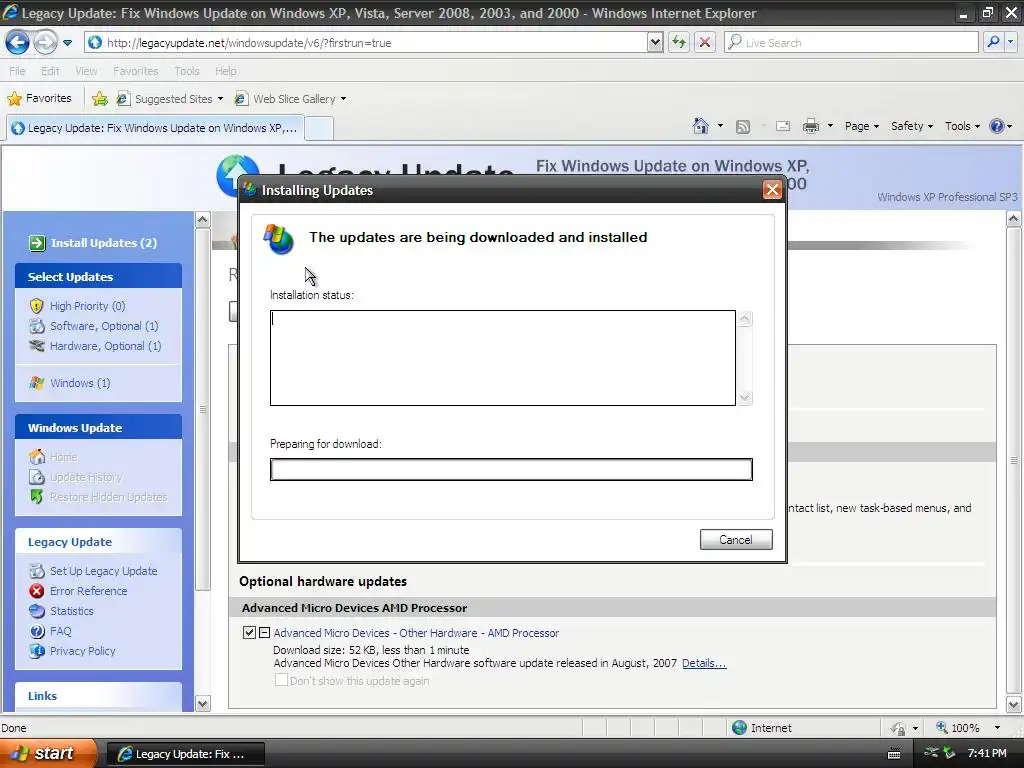Click the browser Back arrow button
The height and width of the screenshot is (768, 1024).
17,43
